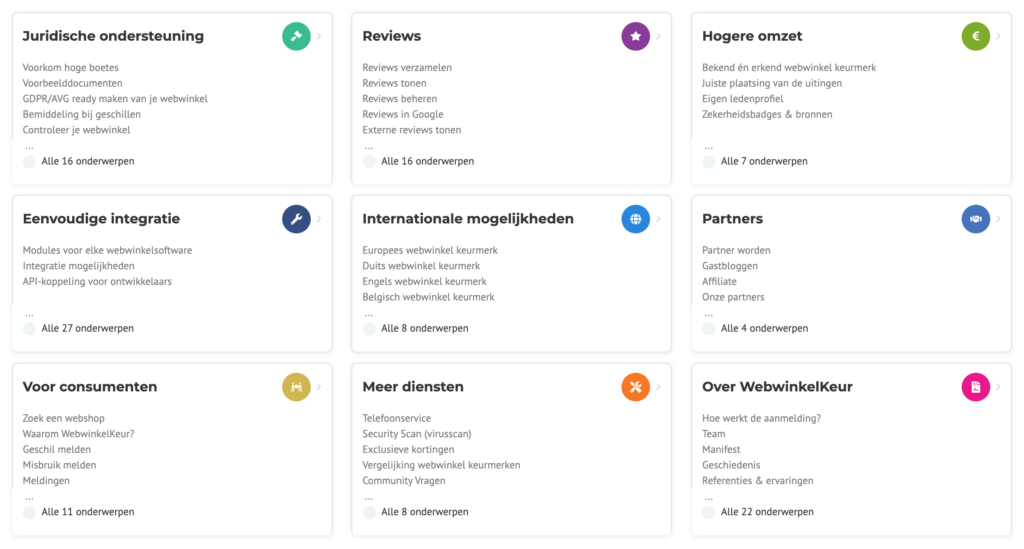Click the blue globe international icon

(x=636, y=219)
